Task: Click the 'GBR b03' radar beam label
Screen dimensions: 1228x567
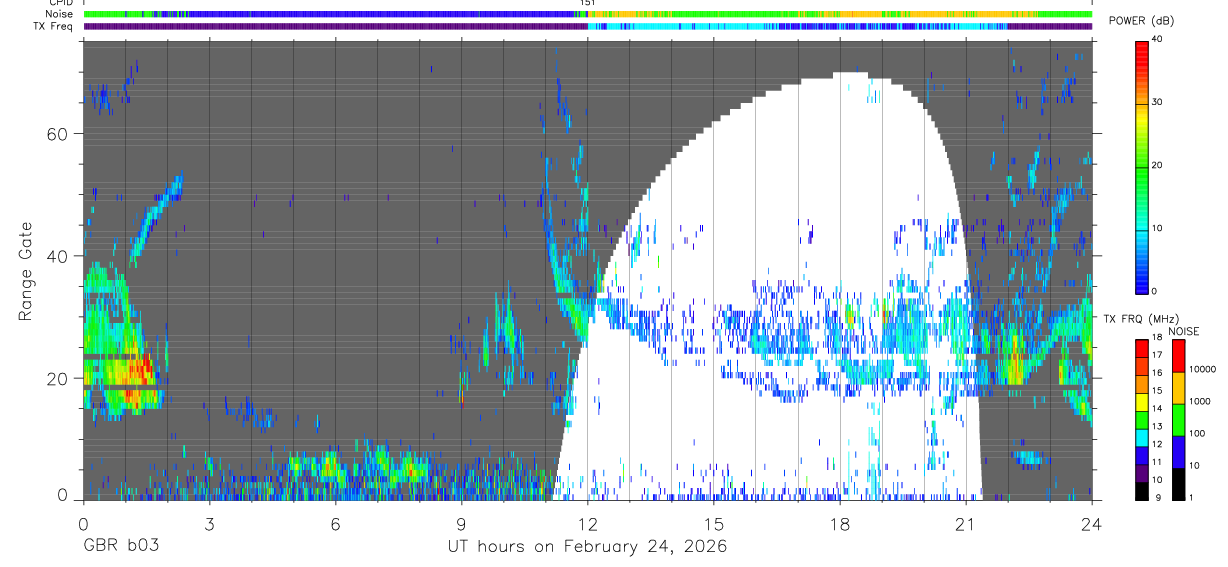Action: pyautogui.click(x=120, y=547)
